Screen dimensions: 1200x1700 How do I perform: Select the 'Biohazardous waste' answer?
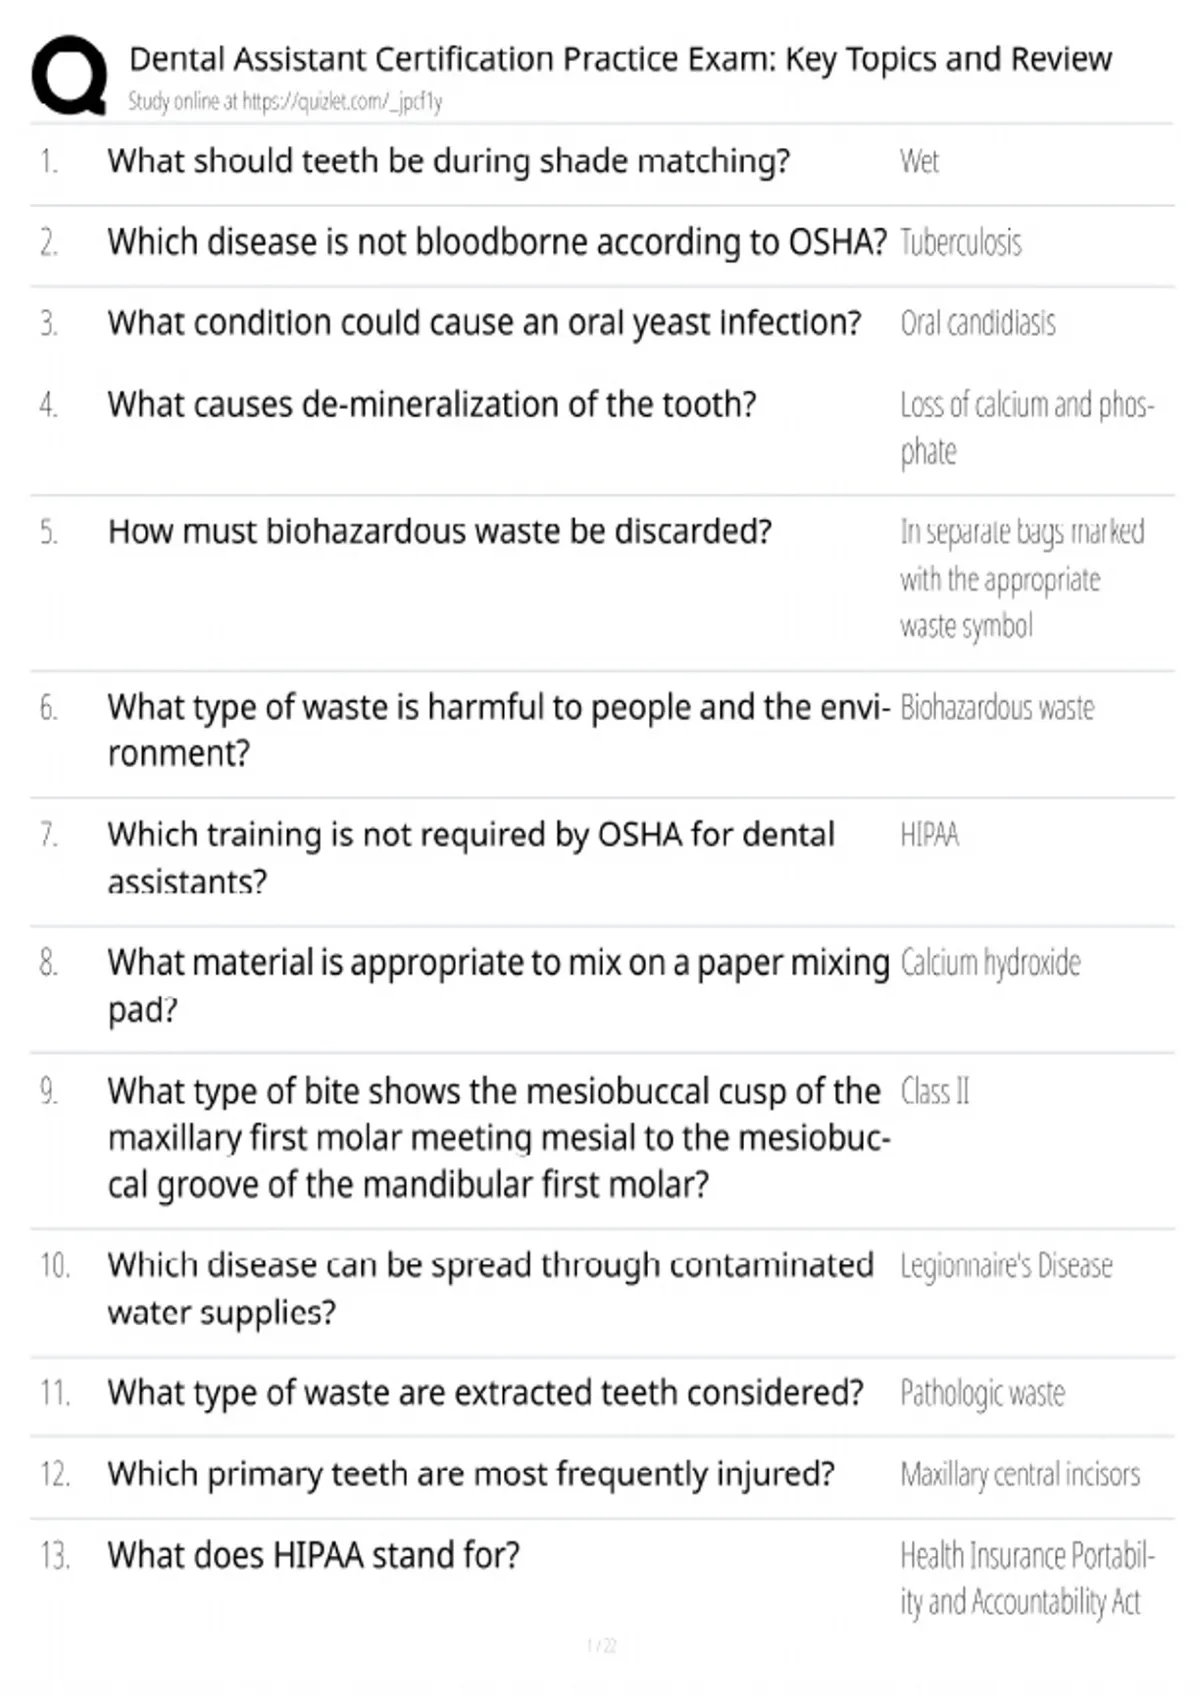997,708
